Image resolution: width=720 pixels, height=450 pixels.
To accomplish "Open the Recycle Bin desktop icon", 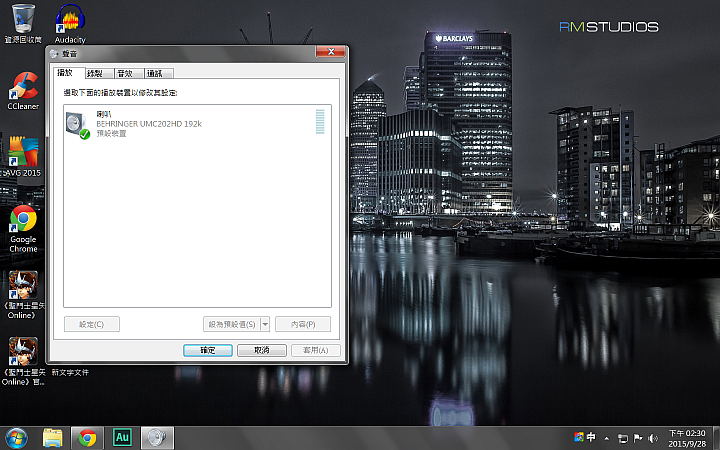I will point(23,24).
